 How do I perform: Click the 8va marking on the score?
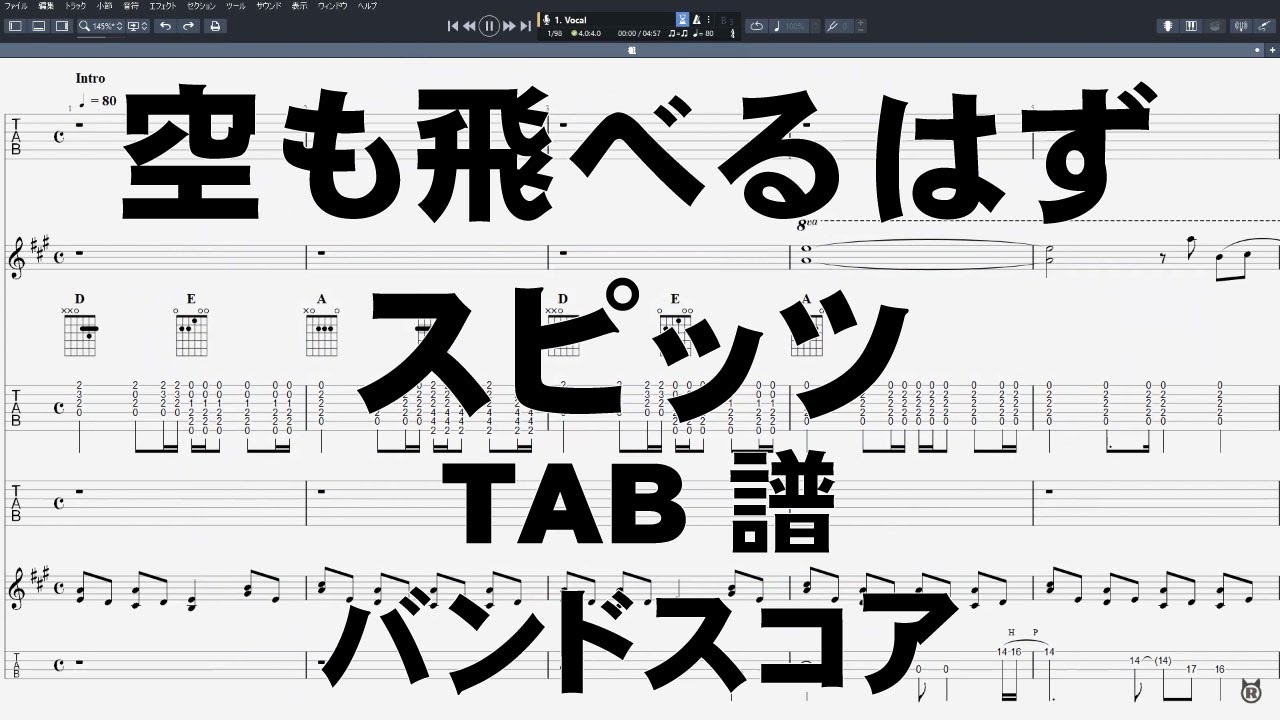(x=806, y=226)
